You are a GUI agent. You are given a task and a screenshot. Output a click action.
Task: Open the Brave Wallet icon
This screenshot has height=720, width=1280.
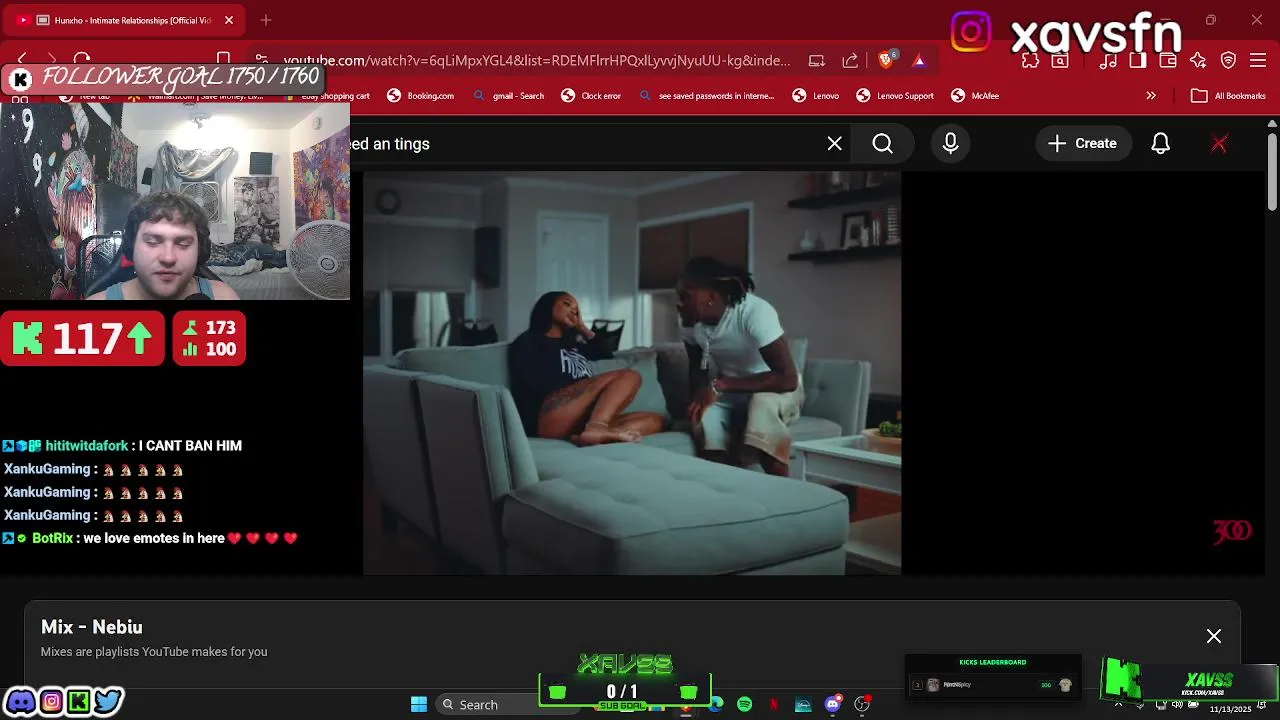(x=1168, y=60)
